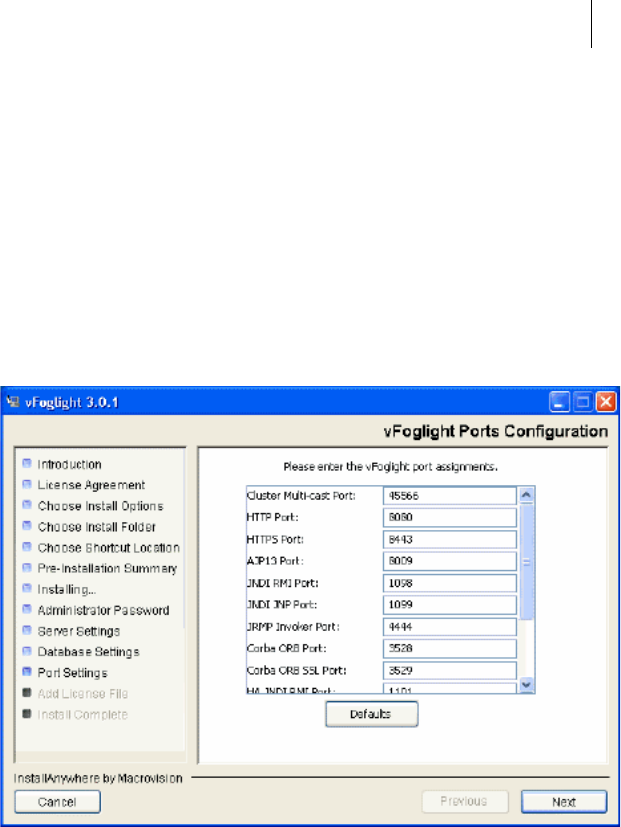Click the JNDI RMI Port field
Viewport: 621px width, 827px height.
[450, 583]
